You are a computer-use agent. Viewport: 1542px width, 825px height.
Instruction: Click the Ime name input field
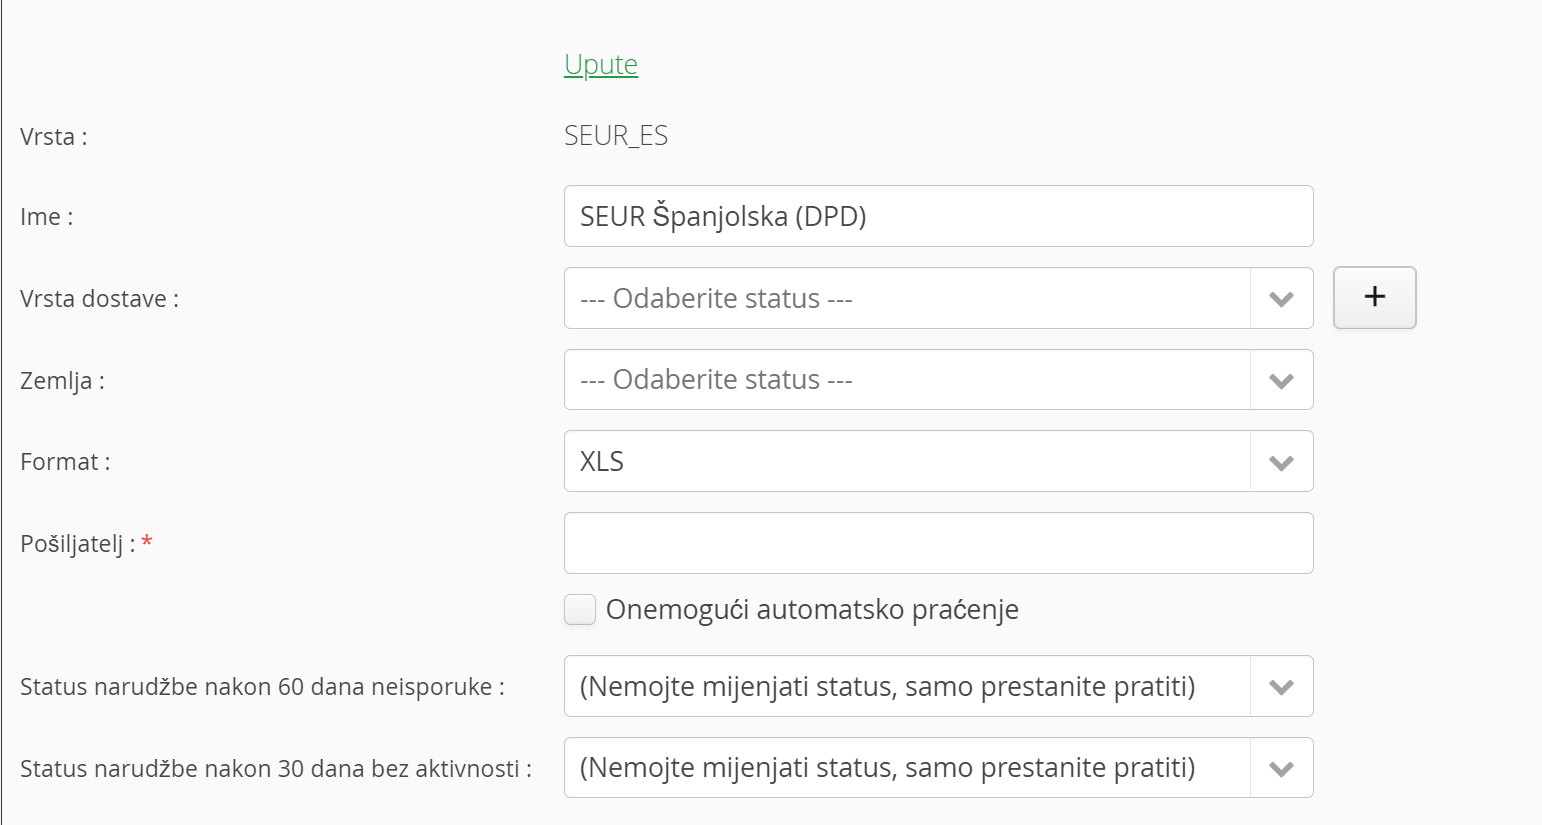click(938, 216)
